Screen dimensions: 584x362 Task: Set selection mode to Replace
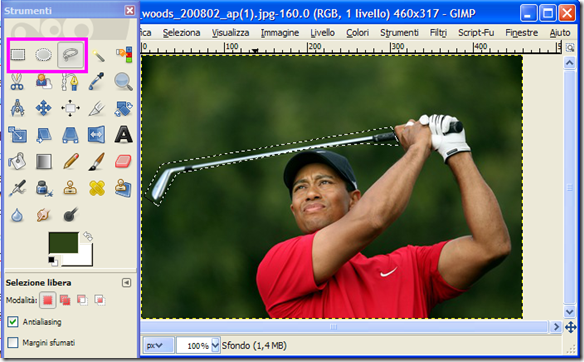(48, 300)
